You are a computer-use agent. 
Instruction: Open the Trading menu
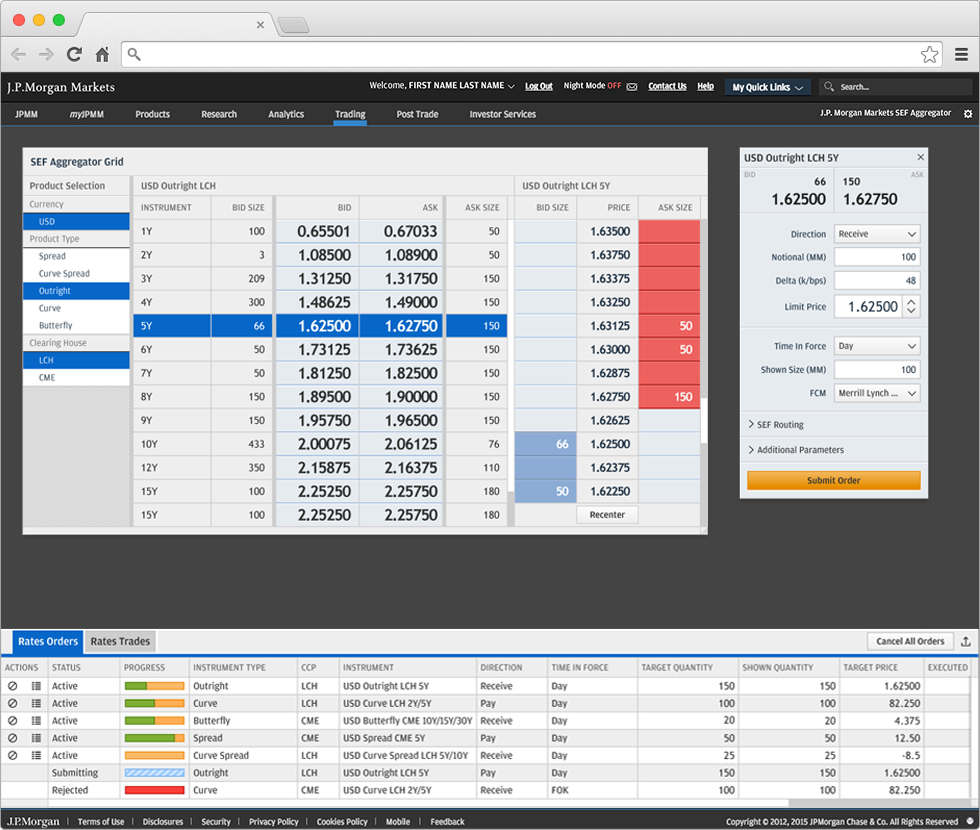(x=350, y=114)
